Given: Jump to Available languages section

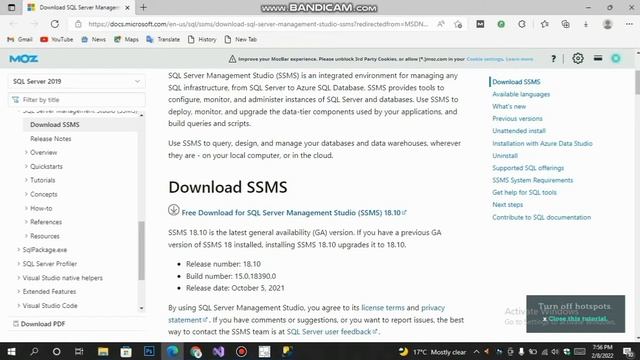Looking at the screenshot, I should click(521, 94).
